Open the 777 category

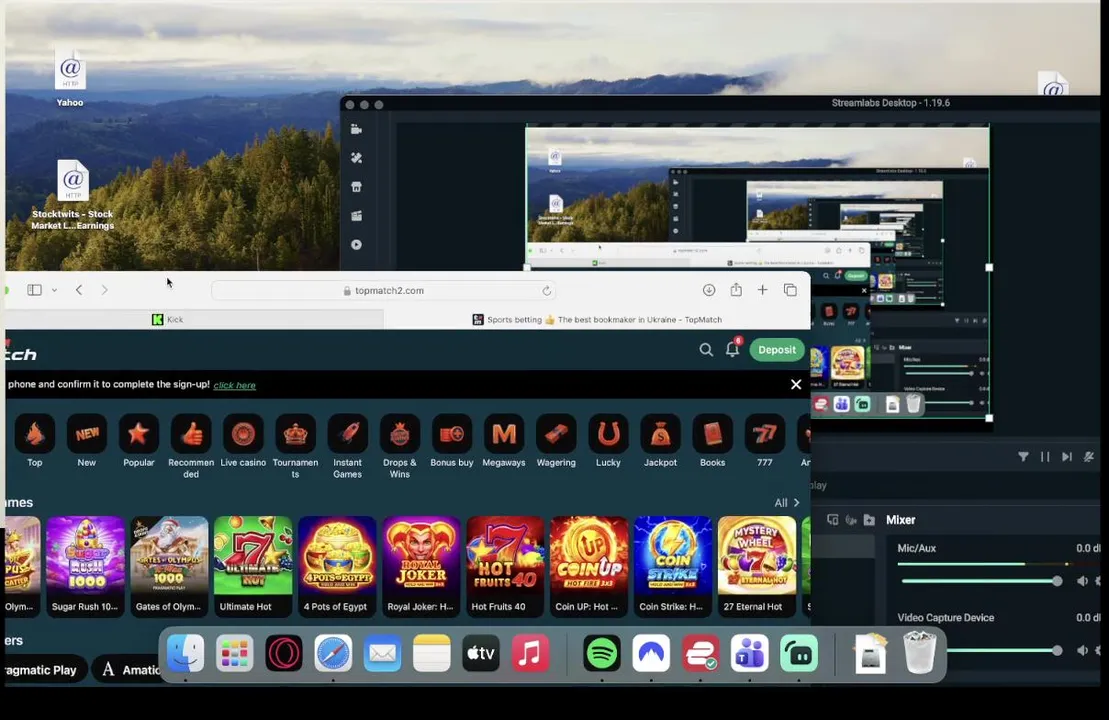click(x=765, y=441)
